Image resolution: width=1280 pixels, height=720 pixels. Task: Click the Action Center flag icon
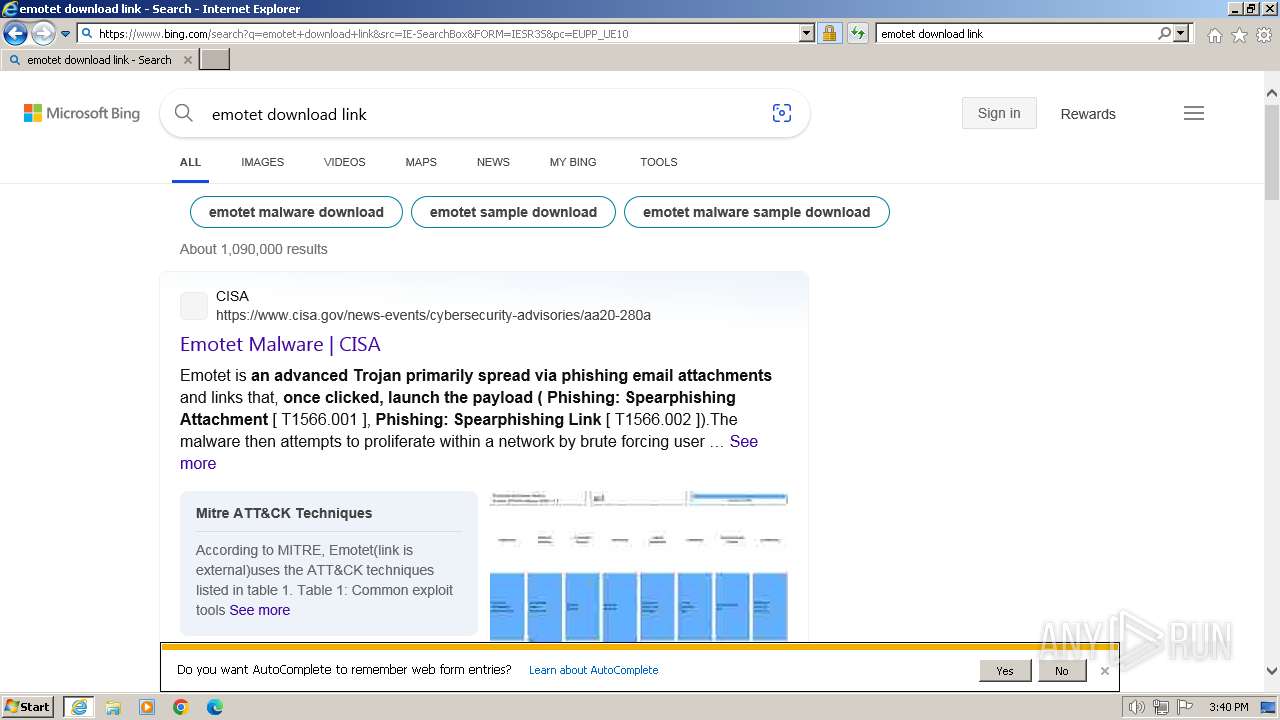click(x=1183, y=707)
